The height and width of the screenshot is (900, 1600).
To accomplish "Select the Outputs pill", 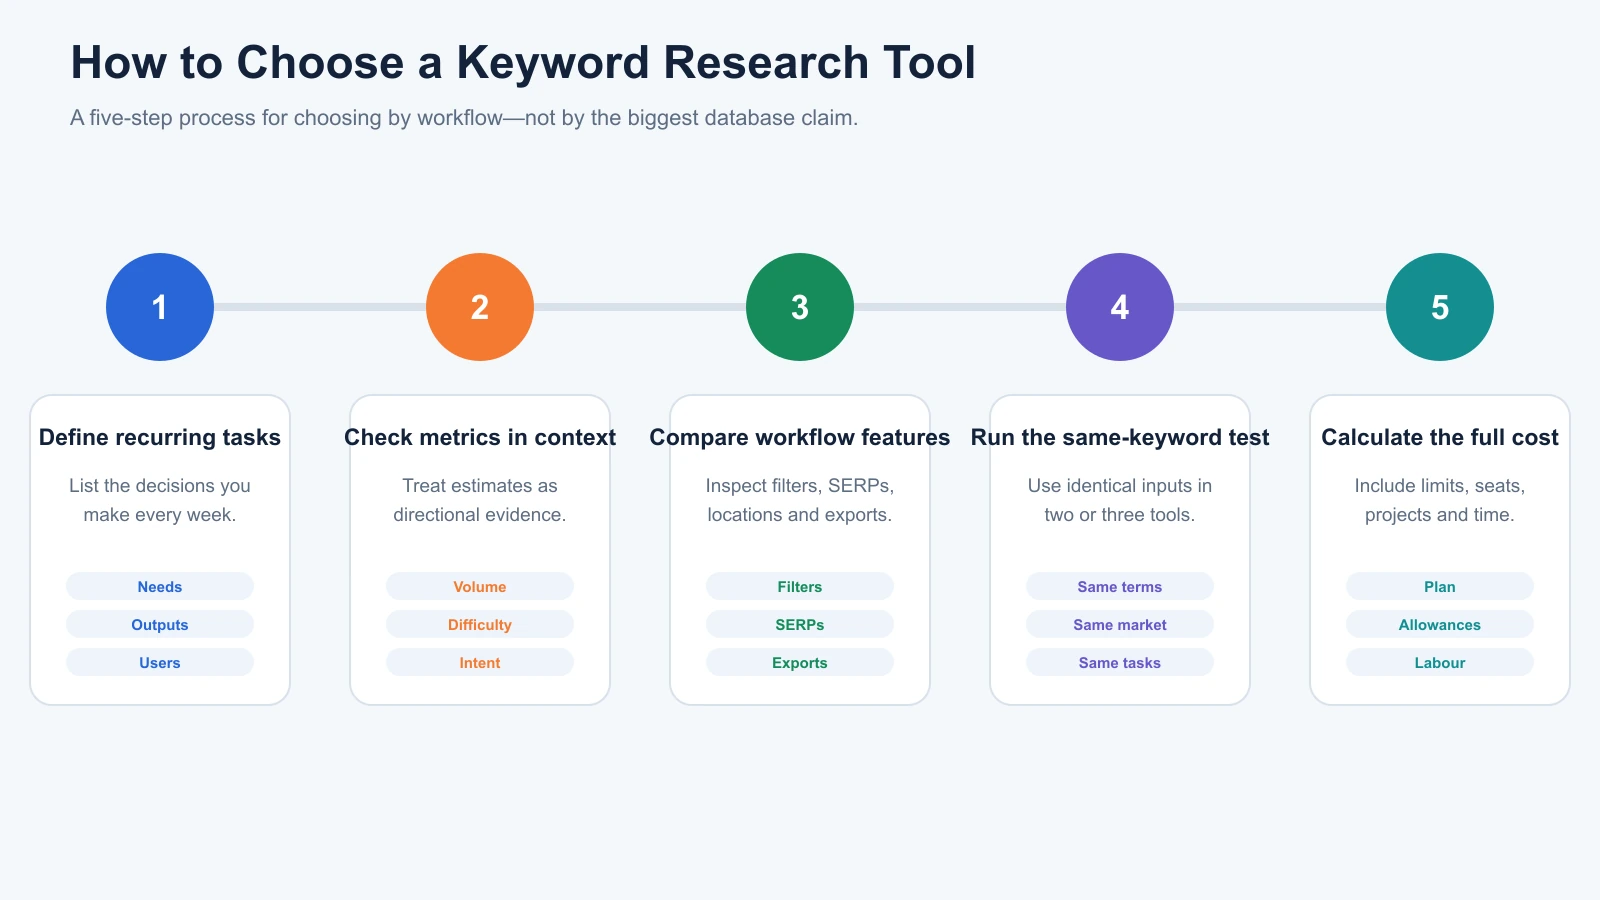I will pyautogui.click(x=160, y=624).
